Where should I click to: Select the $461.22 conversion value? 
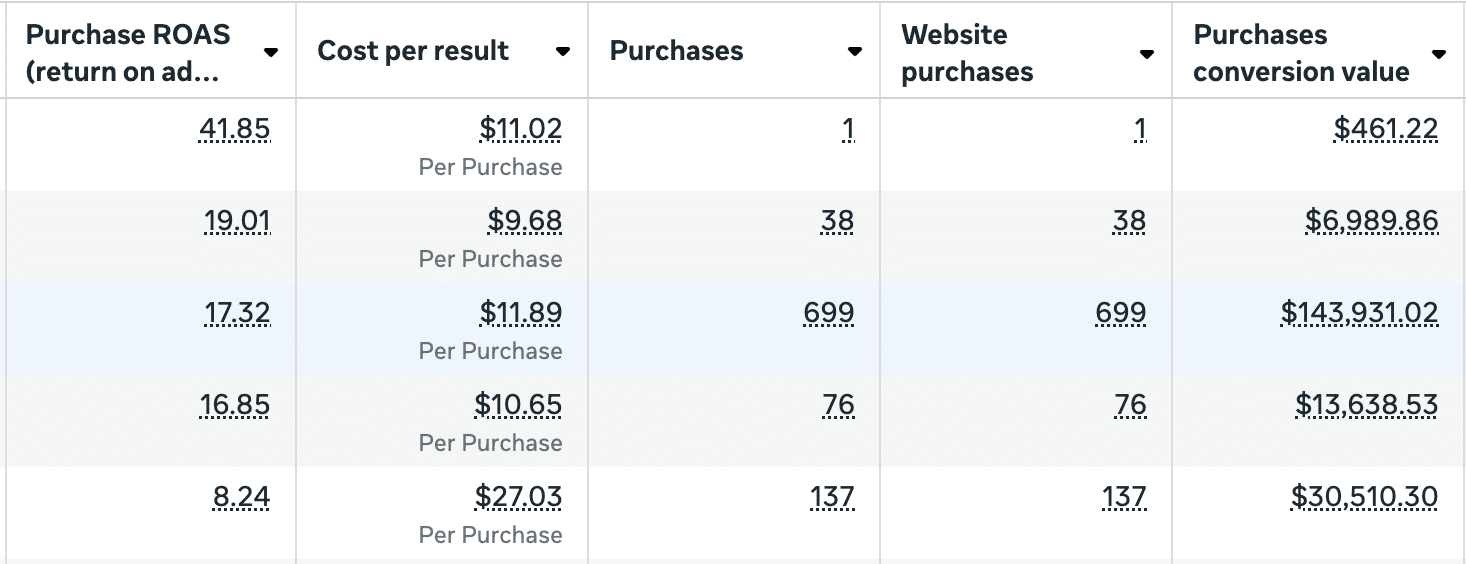coord(1386,129)
